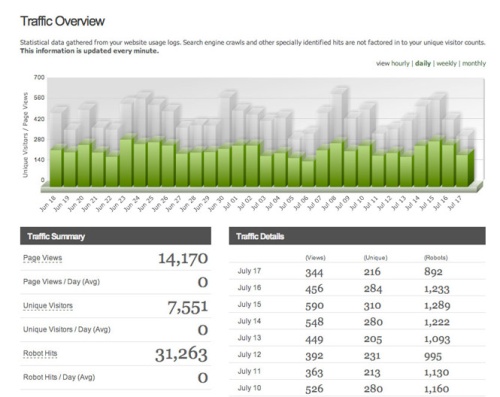Viewport: 500px width, 397px height.
Task: Click the Jul 06 green bar
Action: point(309,173)
